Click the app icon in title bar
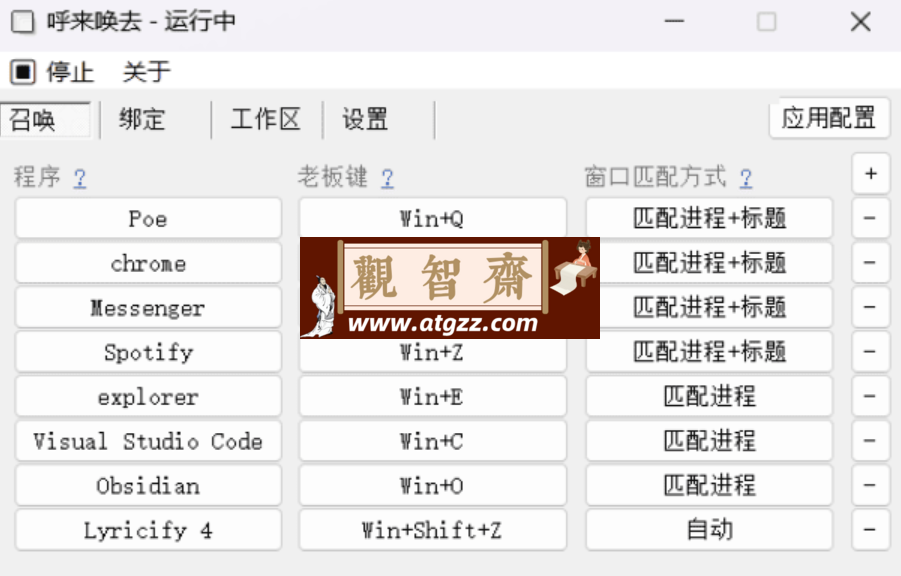This screenshot has height=576, width=901. pyautogui.click(x=22, y=22)
